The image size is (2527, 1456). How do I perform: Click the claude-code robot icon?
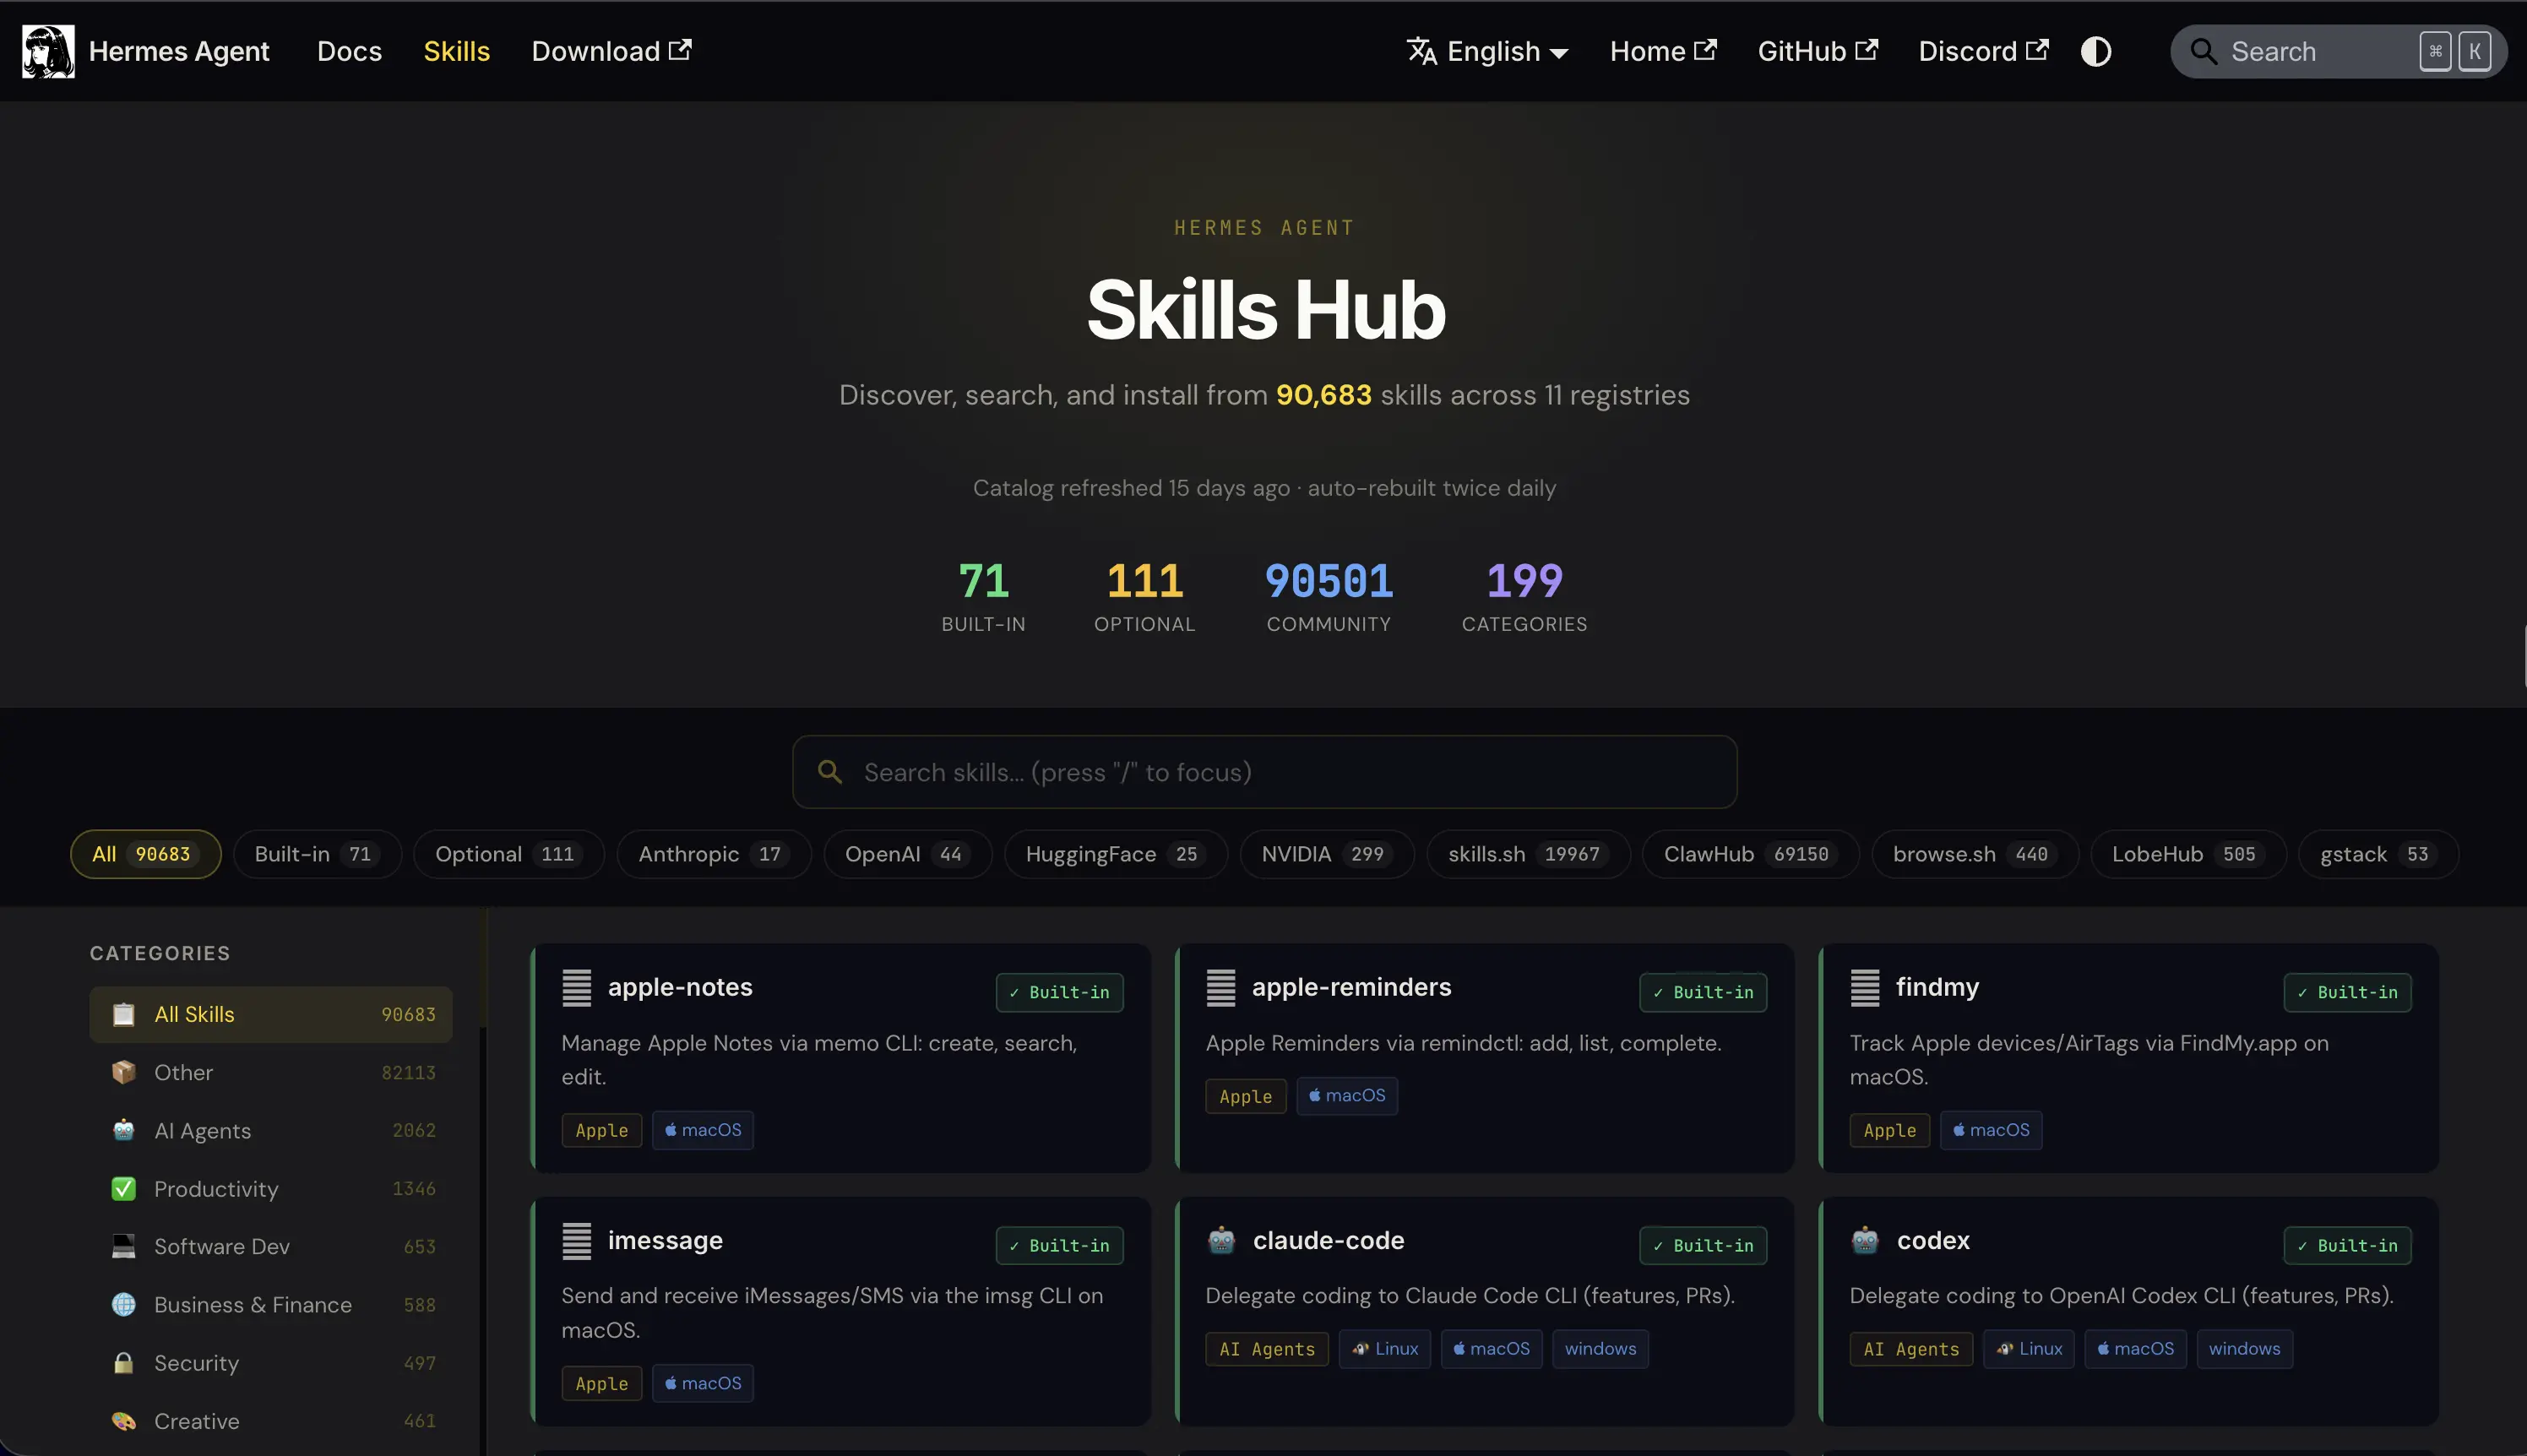coord(1221,1241)
